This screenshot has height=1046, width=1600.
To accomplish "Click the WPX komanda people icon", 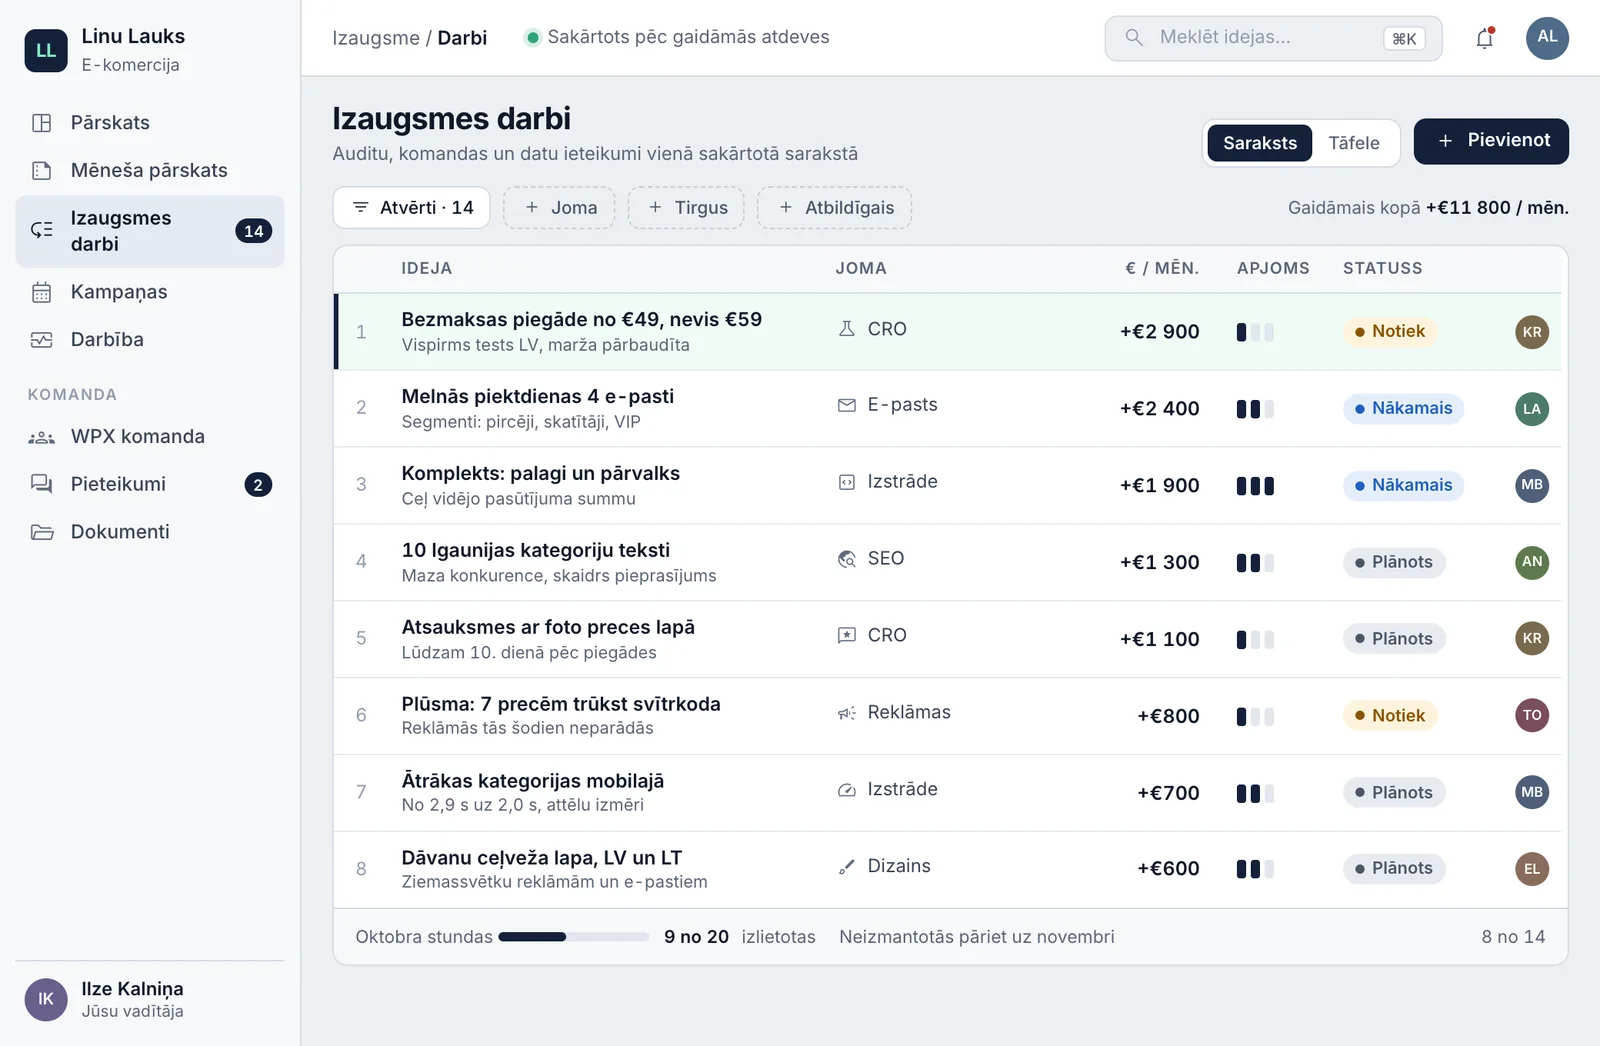I will pyautogui.click(x=42, y=437).
